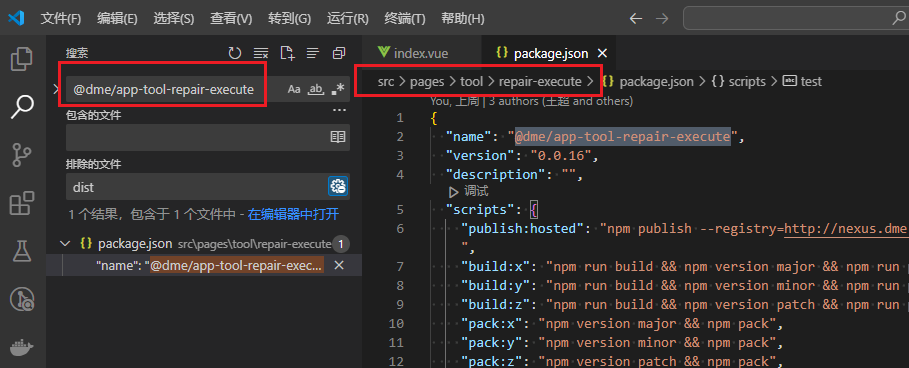Toggle Match Whole Word in search box
Image resolution: width=909 pixels, height=368 pixels.
pyautogui.click(x=315, y=89)
